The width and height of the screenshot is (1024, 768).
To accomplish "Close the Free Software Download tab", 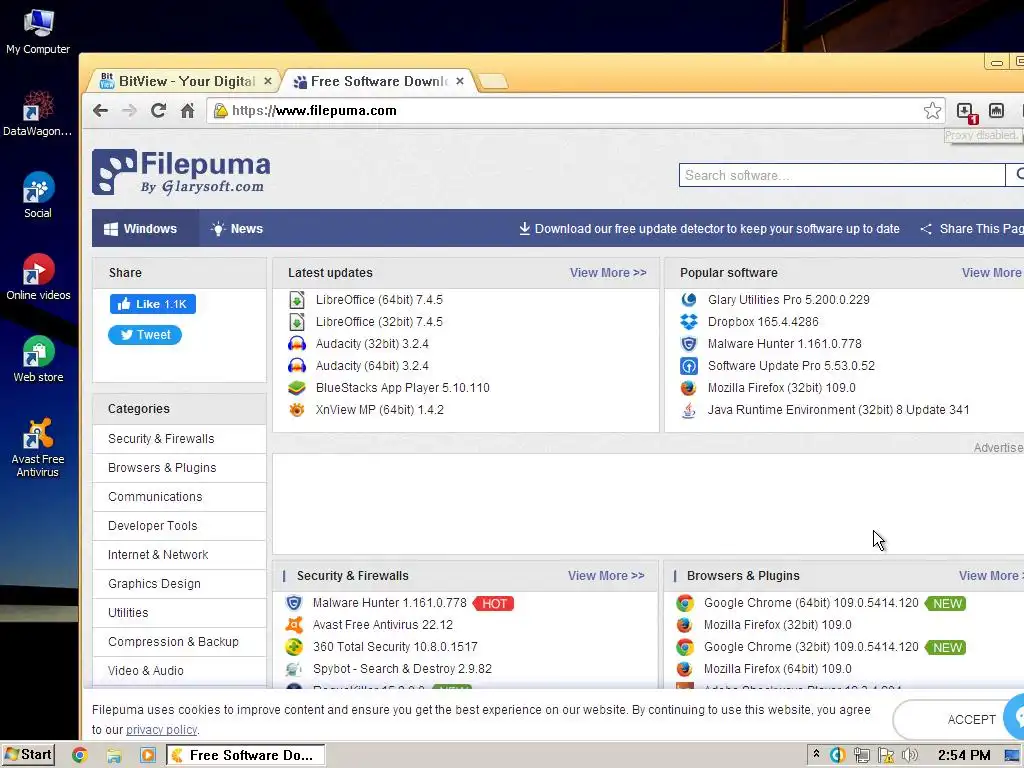I will tap(460, 81).
